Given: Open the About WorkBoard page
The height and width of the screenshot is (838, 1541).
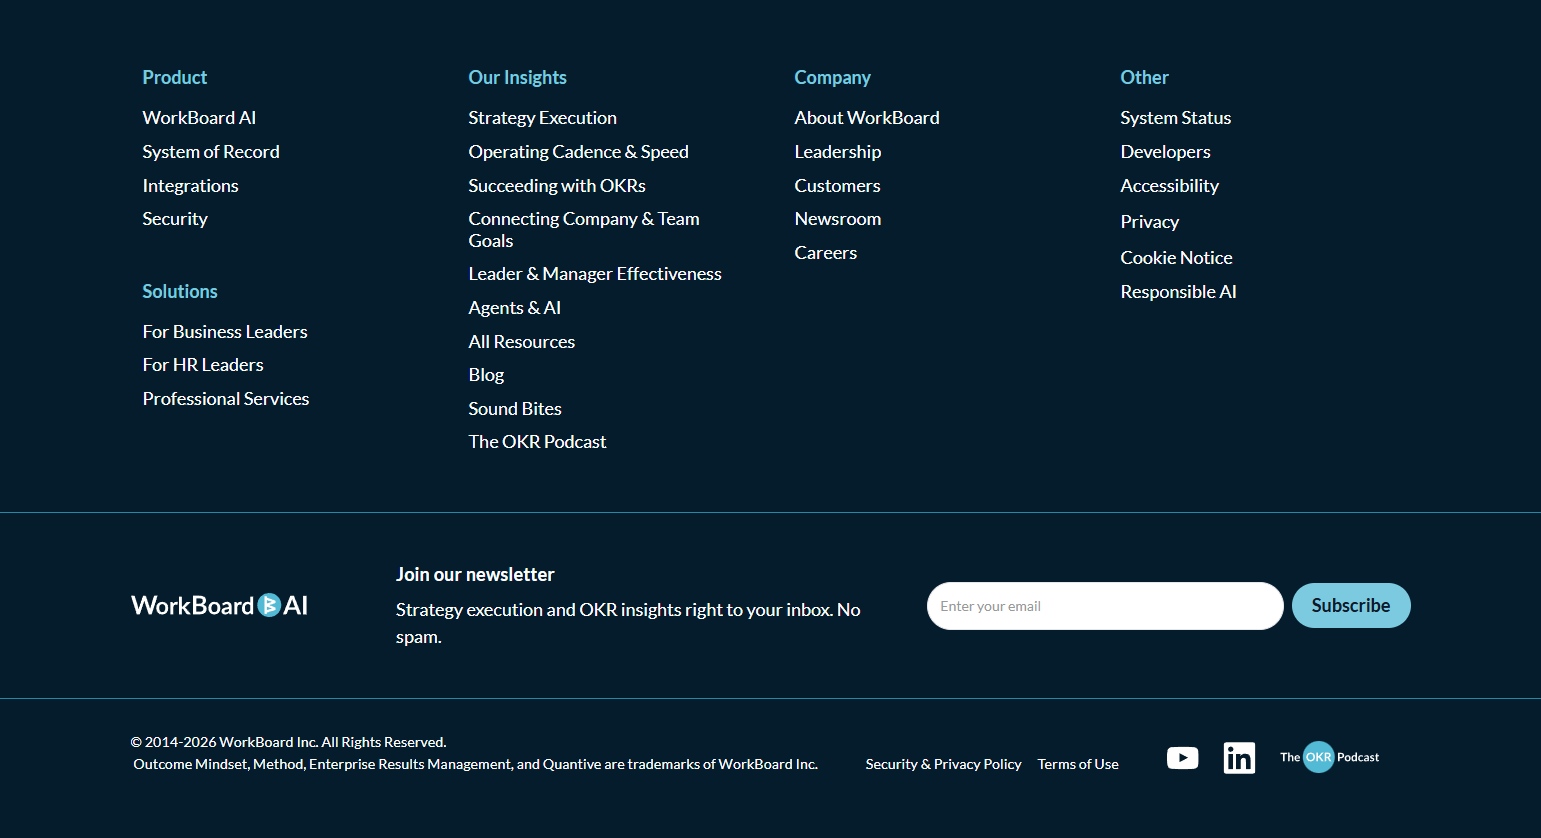Looking at the screenshot, I should [x=866, y=117].
